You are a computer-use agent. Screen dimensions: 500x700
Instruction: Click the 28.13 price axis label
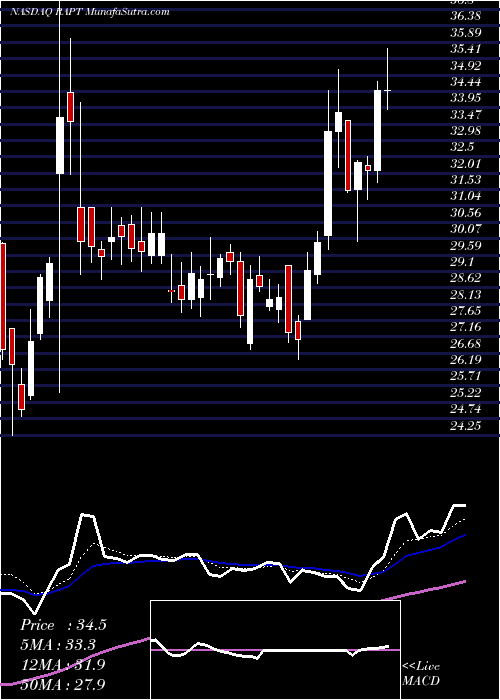click(x=466, y=295)
